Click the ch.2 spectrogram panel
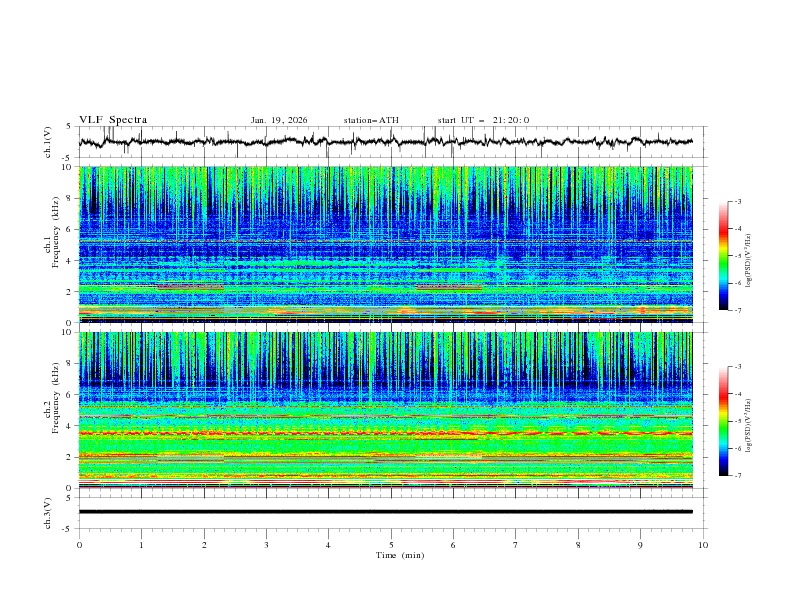792x612 pixels. click(386, 410)
